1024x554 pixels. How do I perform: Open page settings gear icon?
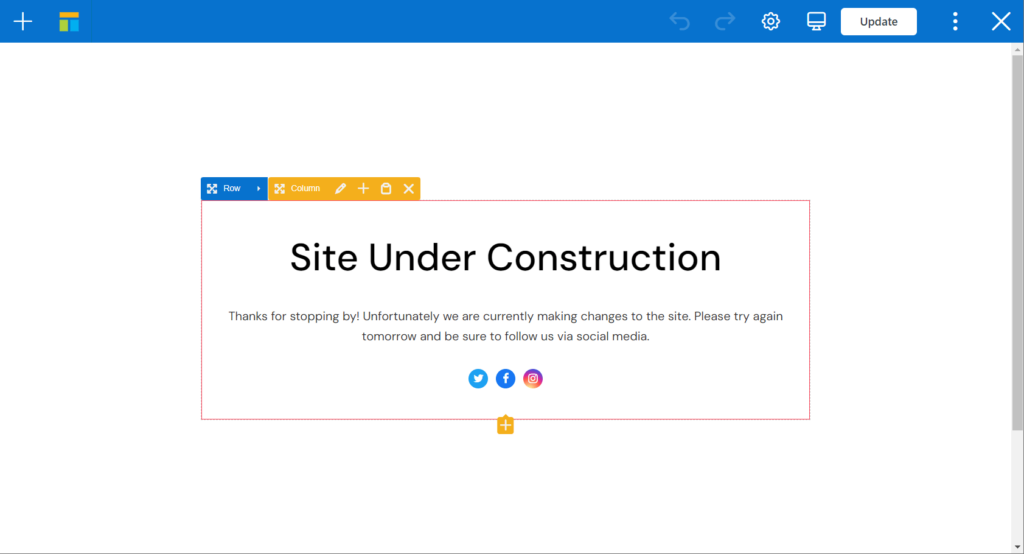pyautogui.click(x=771, y=22)
